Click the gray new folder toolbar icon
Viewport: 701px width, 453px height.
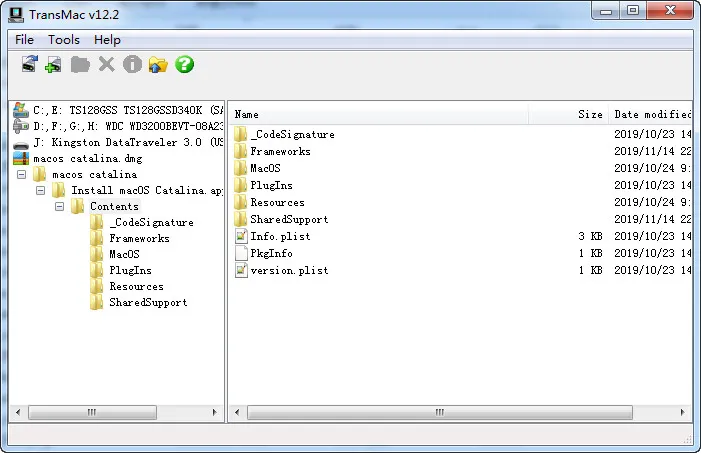80,64
